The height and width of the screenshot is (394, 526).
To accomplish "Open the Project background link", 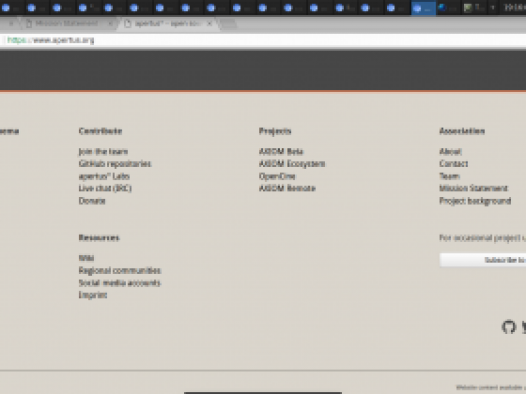I will click(475, 201).
